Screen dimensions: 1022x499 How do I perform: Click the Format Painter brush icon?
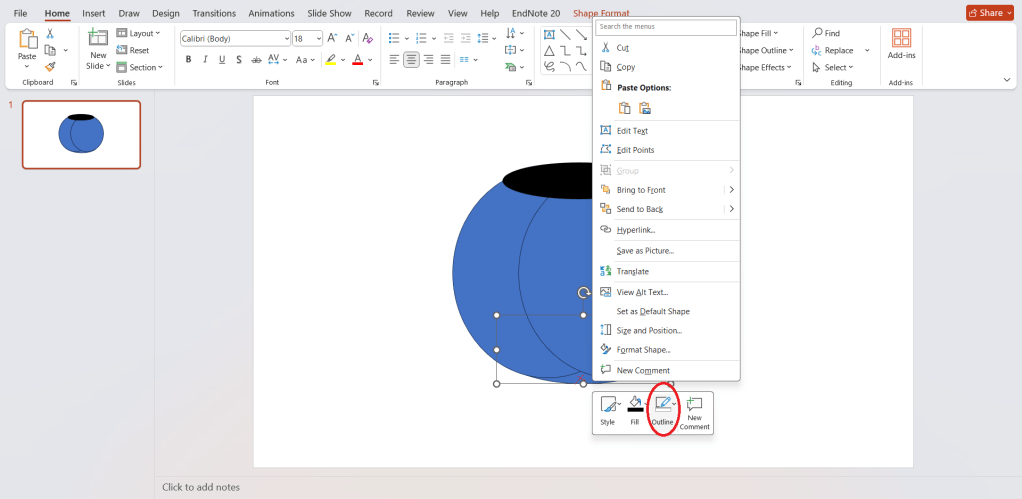click(50, 67)
